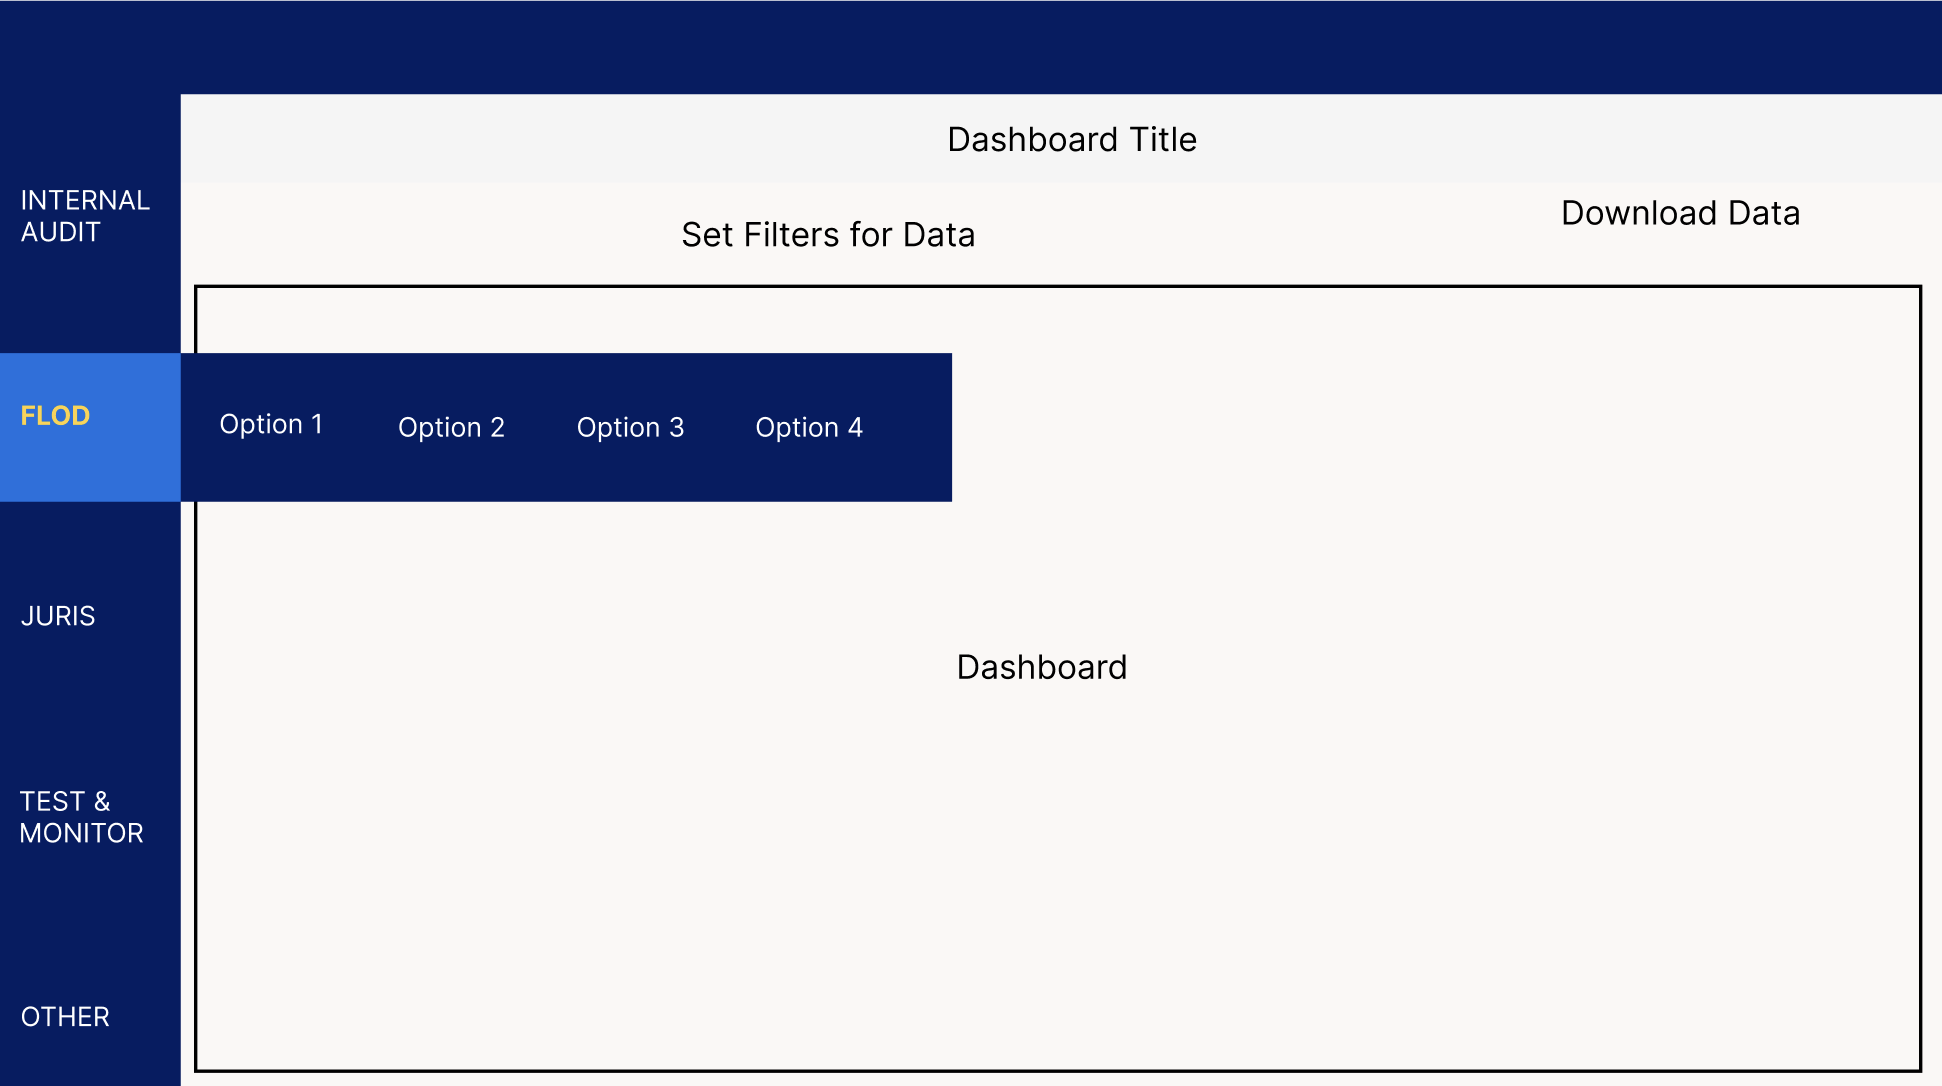The width and height of the screenshot is (1942, 1086).
Task: Pick Option 4 from the flyout menu
Action: [809, 428]
